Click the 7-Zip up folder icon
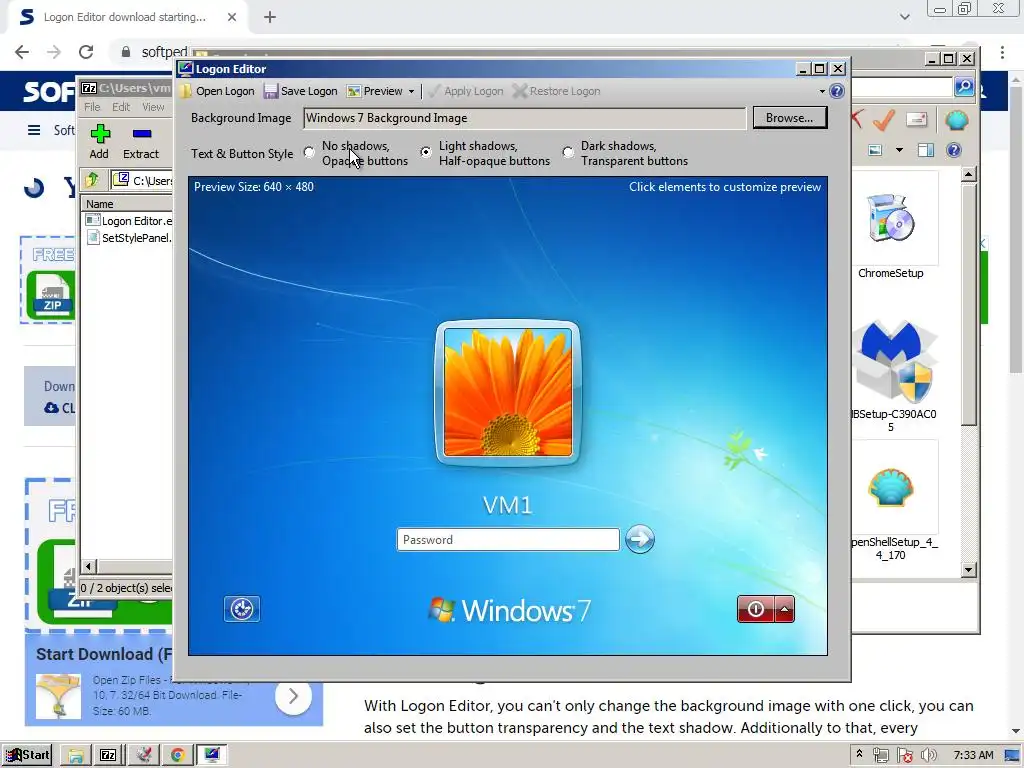 pyautogui.click(x=92, y=180)
